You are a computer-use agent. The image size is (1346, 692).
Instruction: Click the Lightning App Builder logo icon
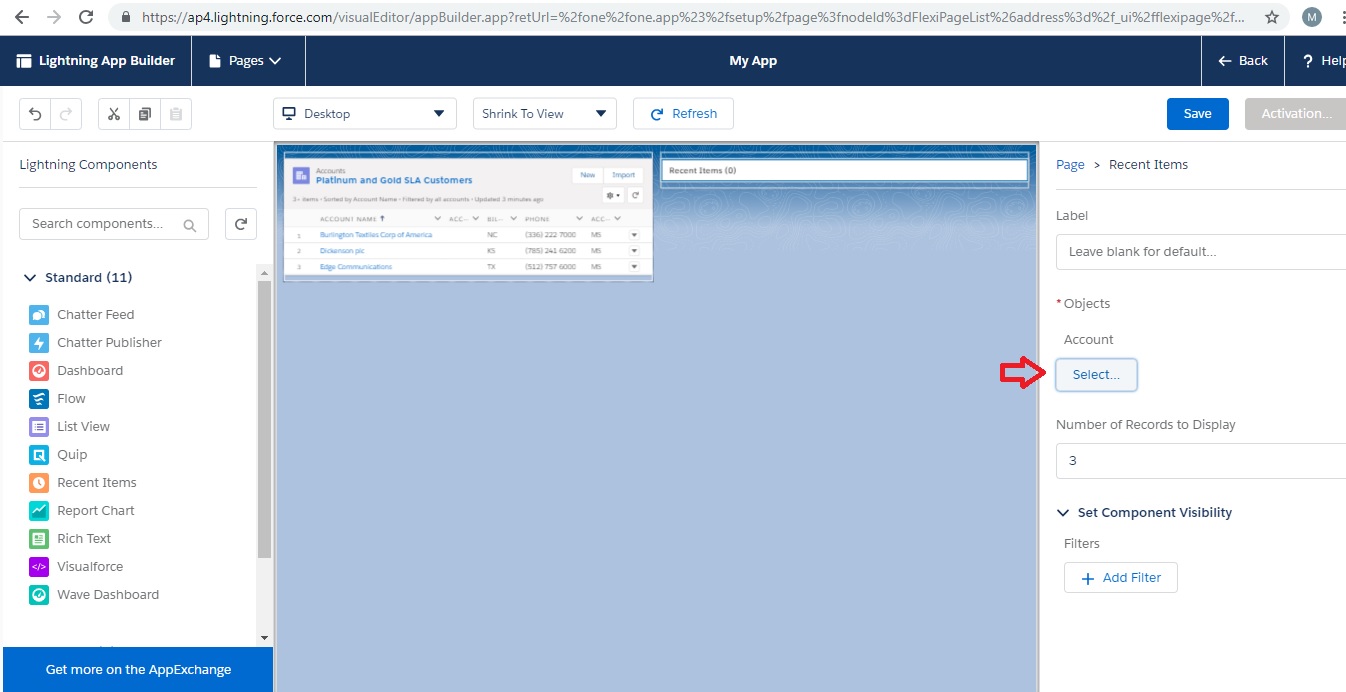tap(24, 61)
